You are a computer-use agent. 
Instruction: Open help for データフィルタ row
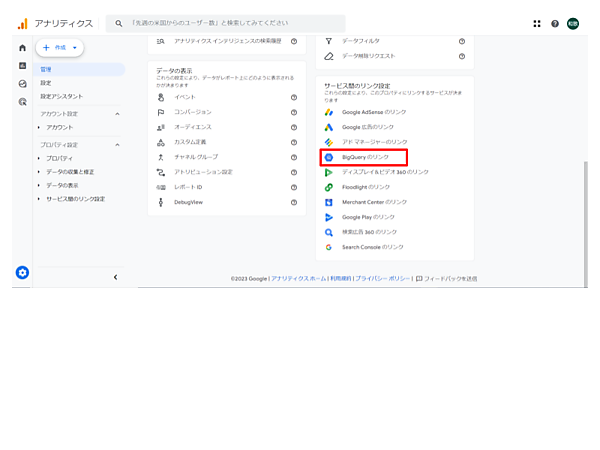pyautogui.click(x=462, y=41)
